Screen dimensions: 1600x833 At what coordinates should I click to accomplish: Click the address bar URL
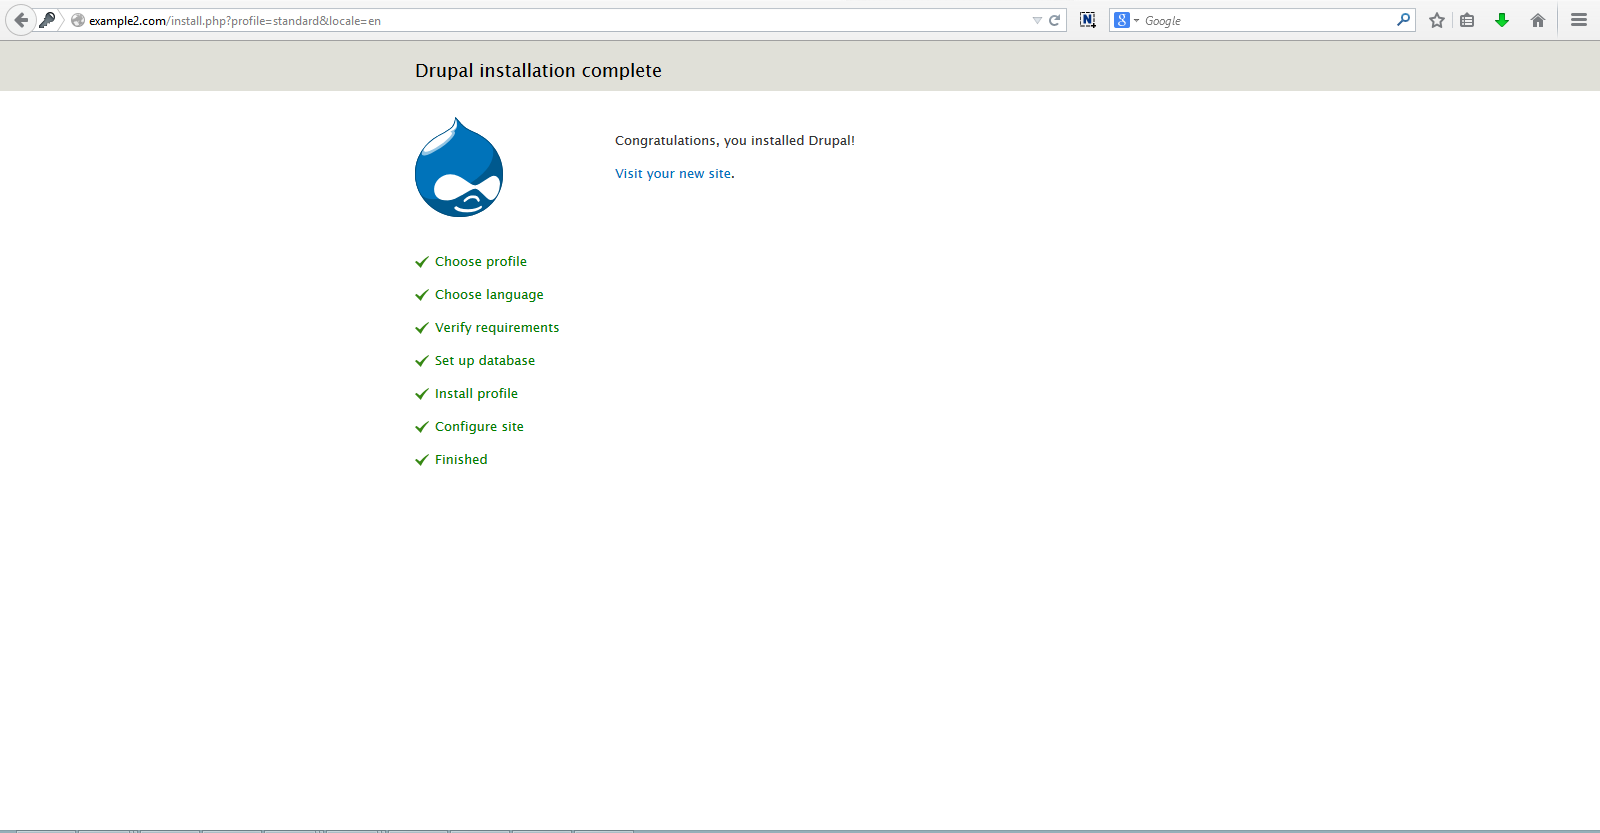pyautogui.click(x=235, y=20)
